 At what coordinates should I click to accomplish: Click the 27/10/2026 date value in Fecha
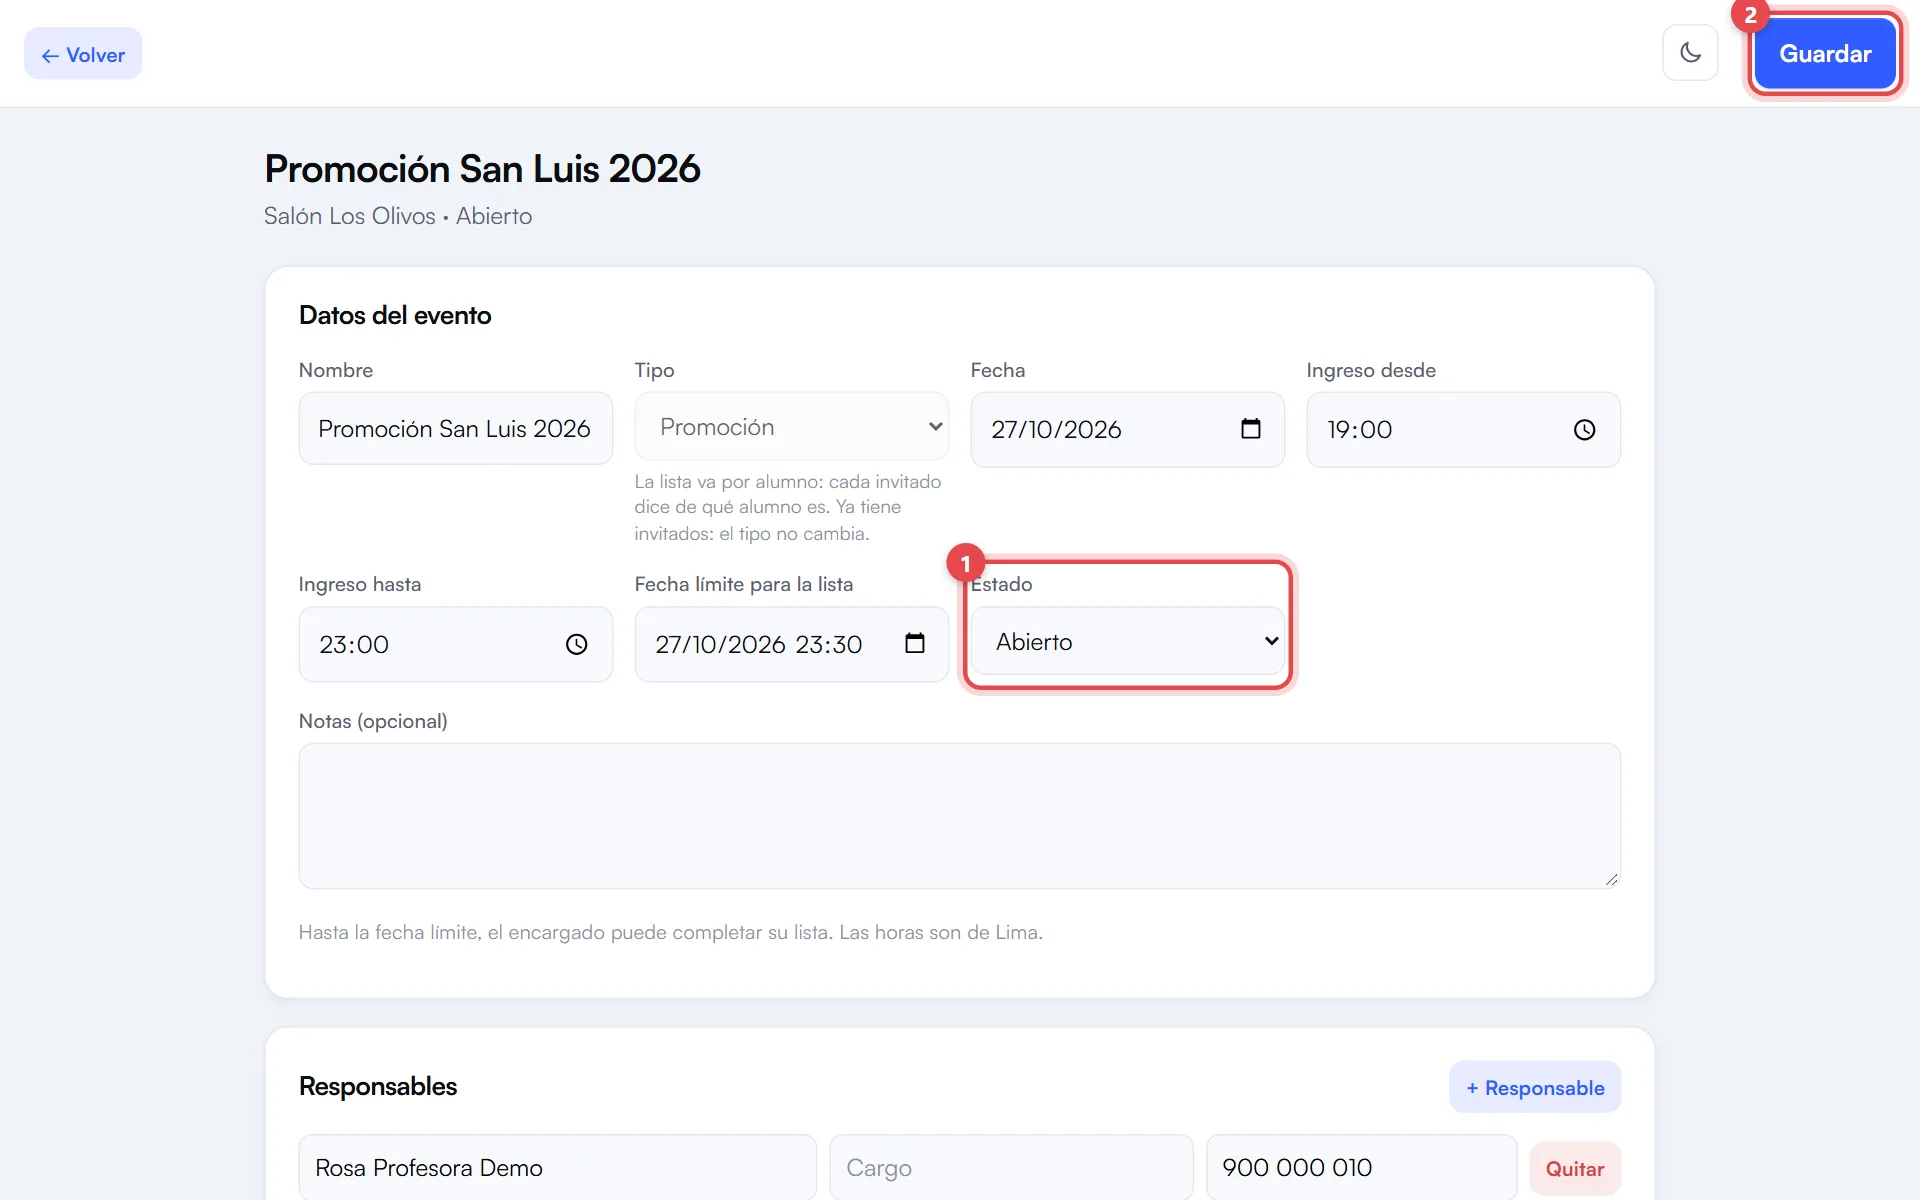(x=1056, y=429)
